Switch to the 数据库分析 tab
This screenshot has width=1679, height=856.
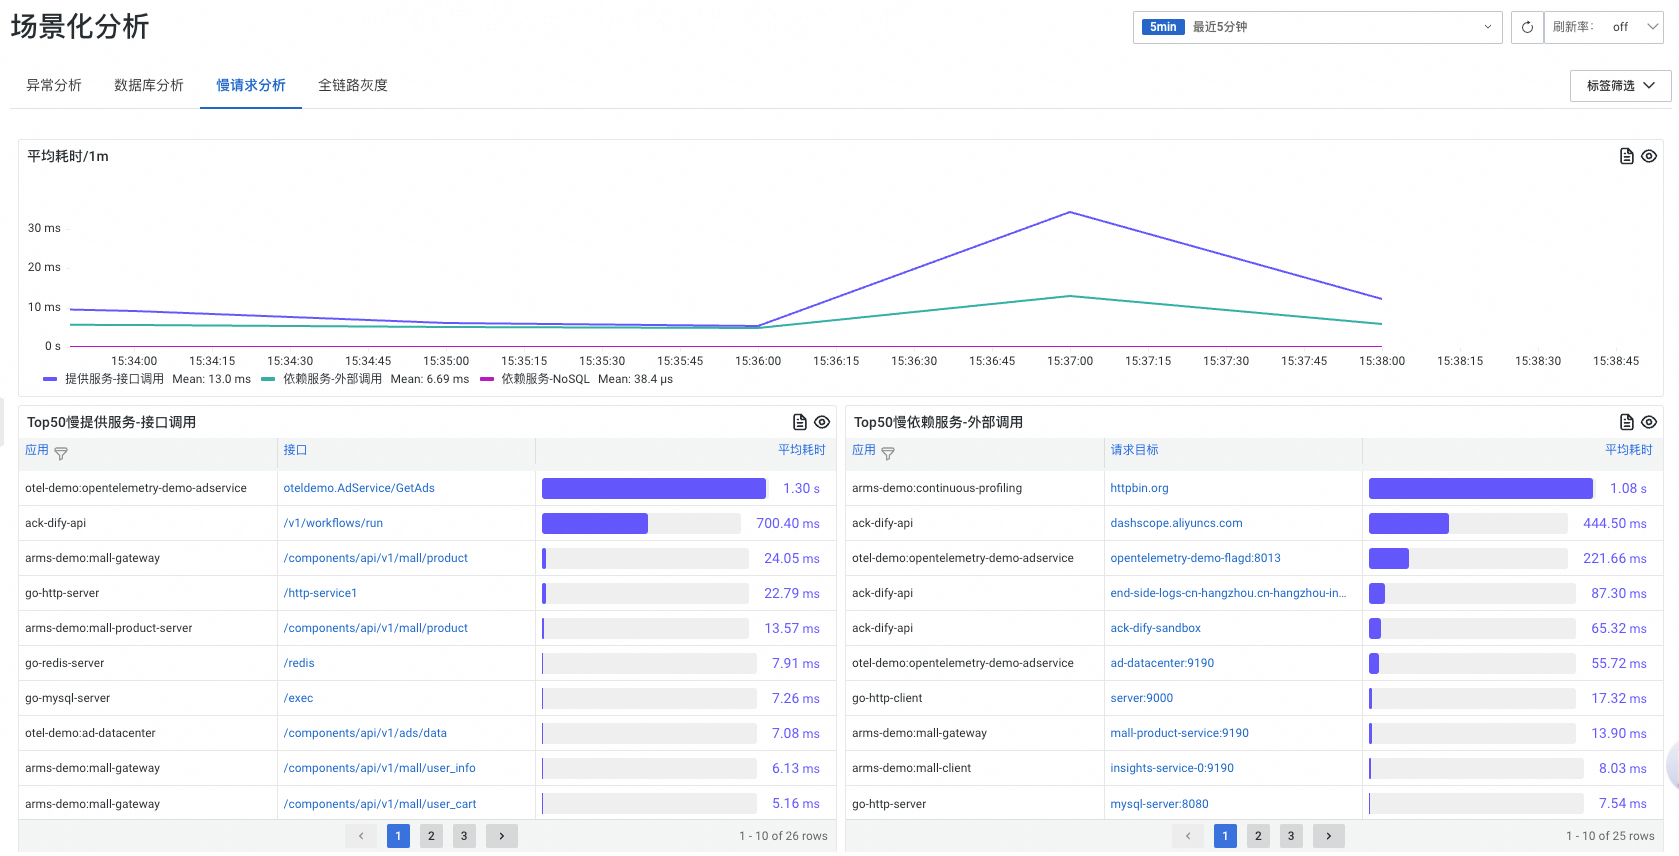click(x=149, y=86)
